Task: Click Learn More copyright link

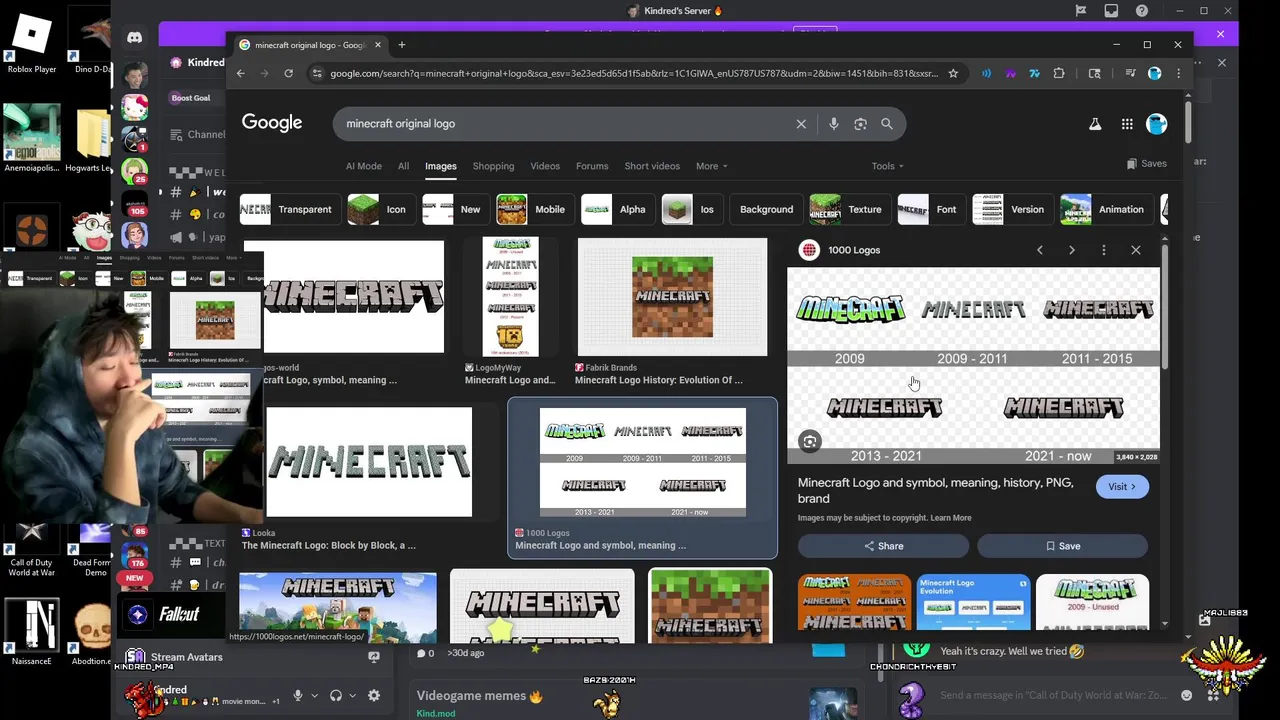Action: pos(951,518)
